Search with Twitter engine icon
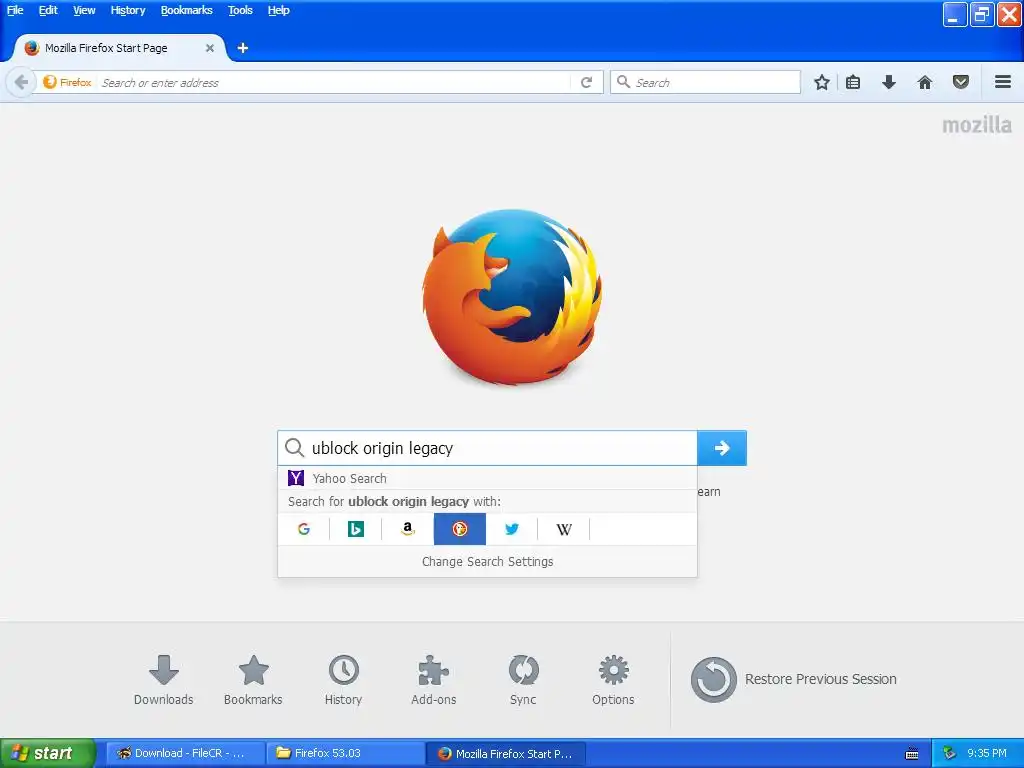This screenshot has height=768, width=1024. point(512,529)
